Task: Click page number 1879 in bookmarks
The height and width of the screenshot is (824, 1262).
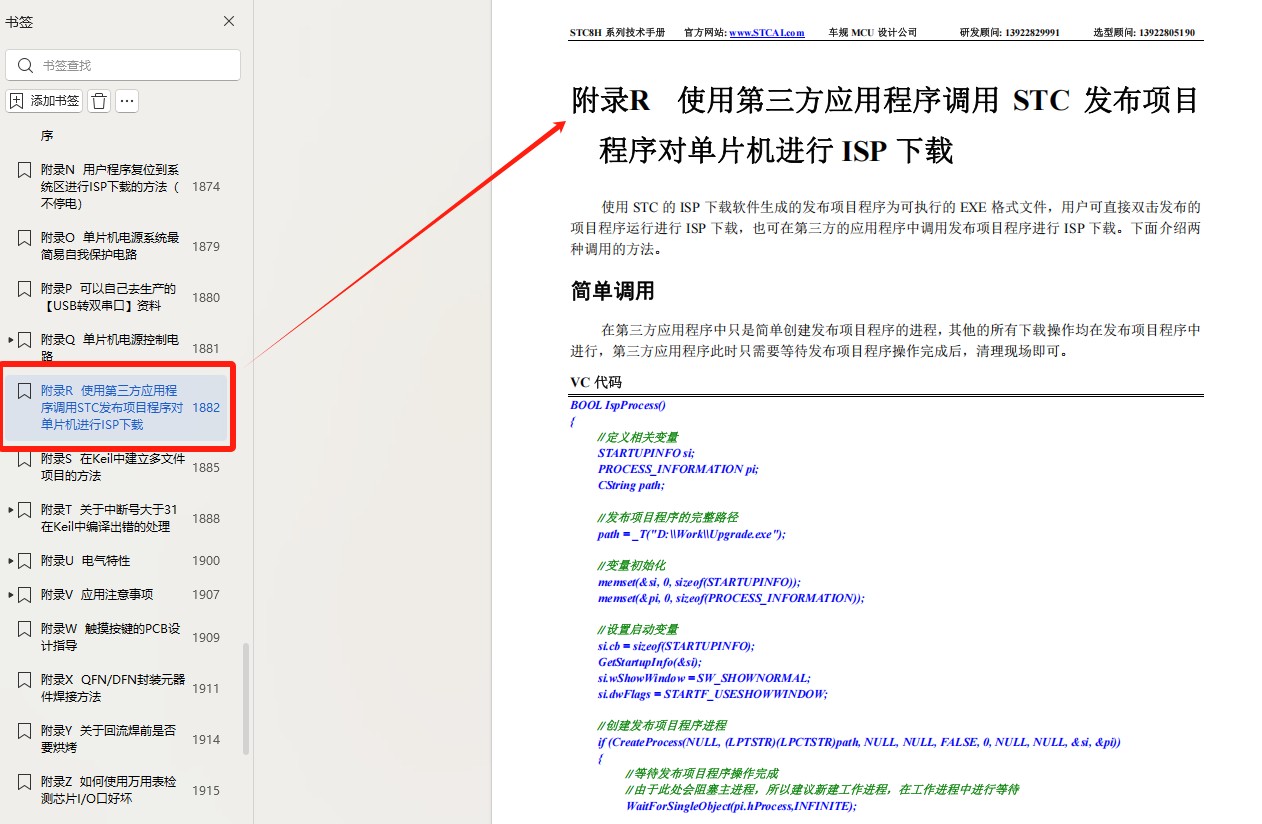Action: point(206,246)
